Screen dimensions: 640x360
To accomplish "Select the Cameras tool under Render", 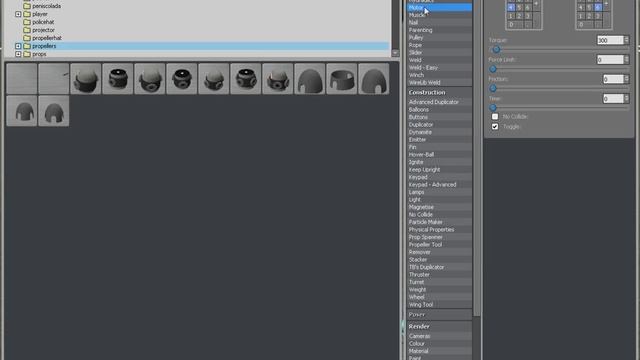I will click(439, 336).
